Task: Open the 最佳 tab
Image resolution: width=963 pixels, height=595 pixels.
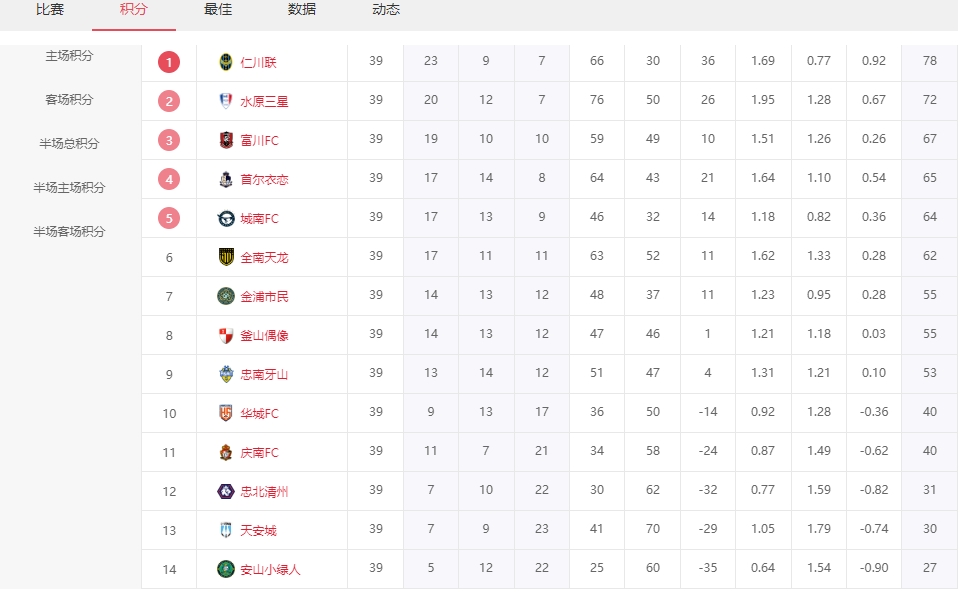Action: pyautogui.click(x=218, y=10)
